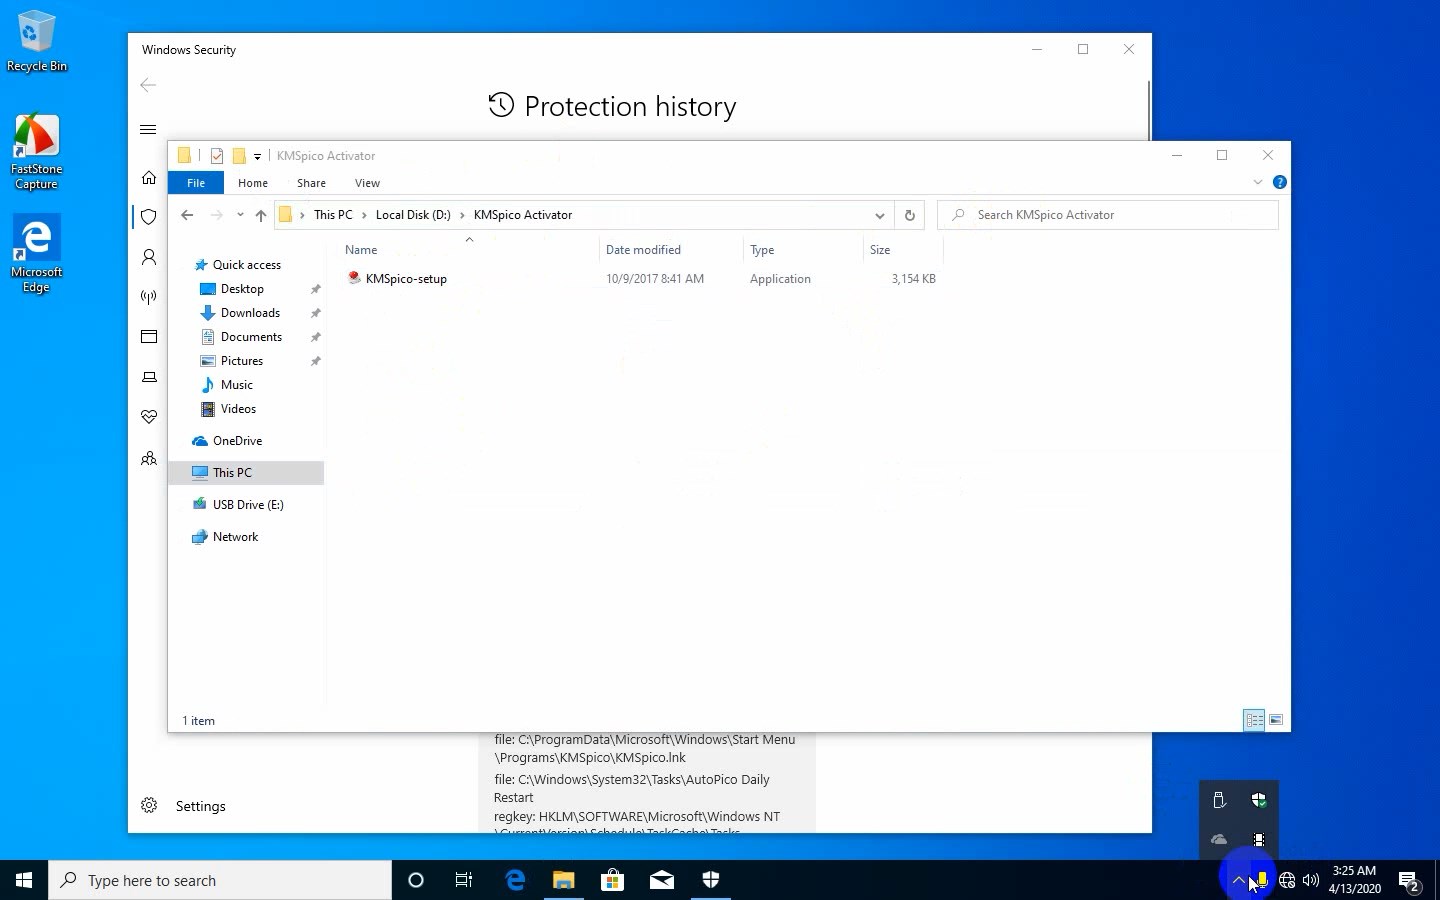Open Explorer Help question mark

1279,182
